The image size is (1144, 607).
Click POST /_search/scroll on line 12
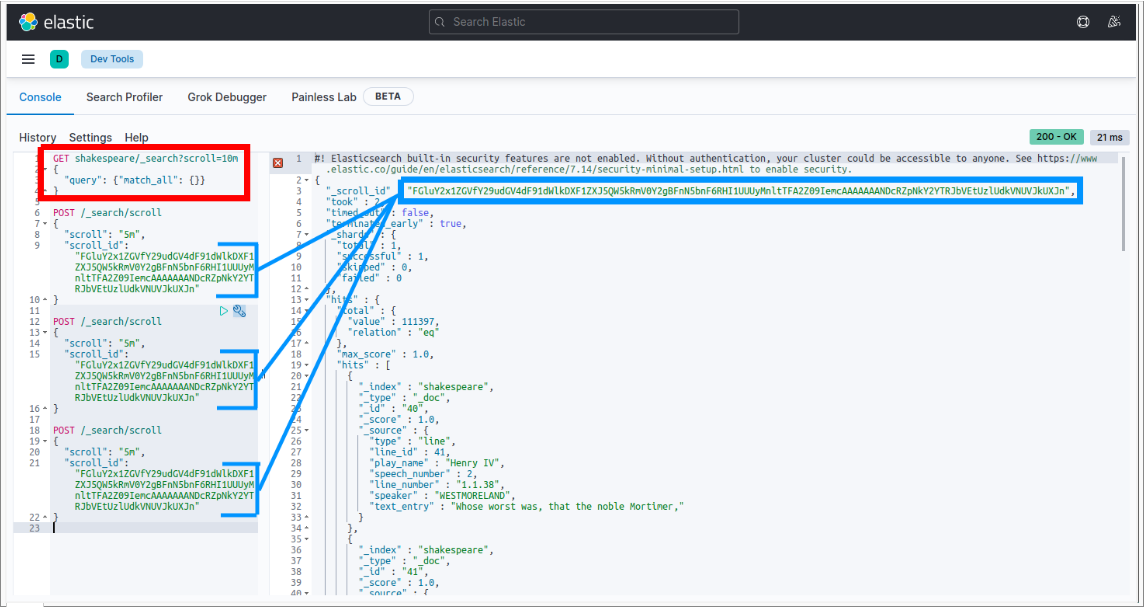point(107,322)
